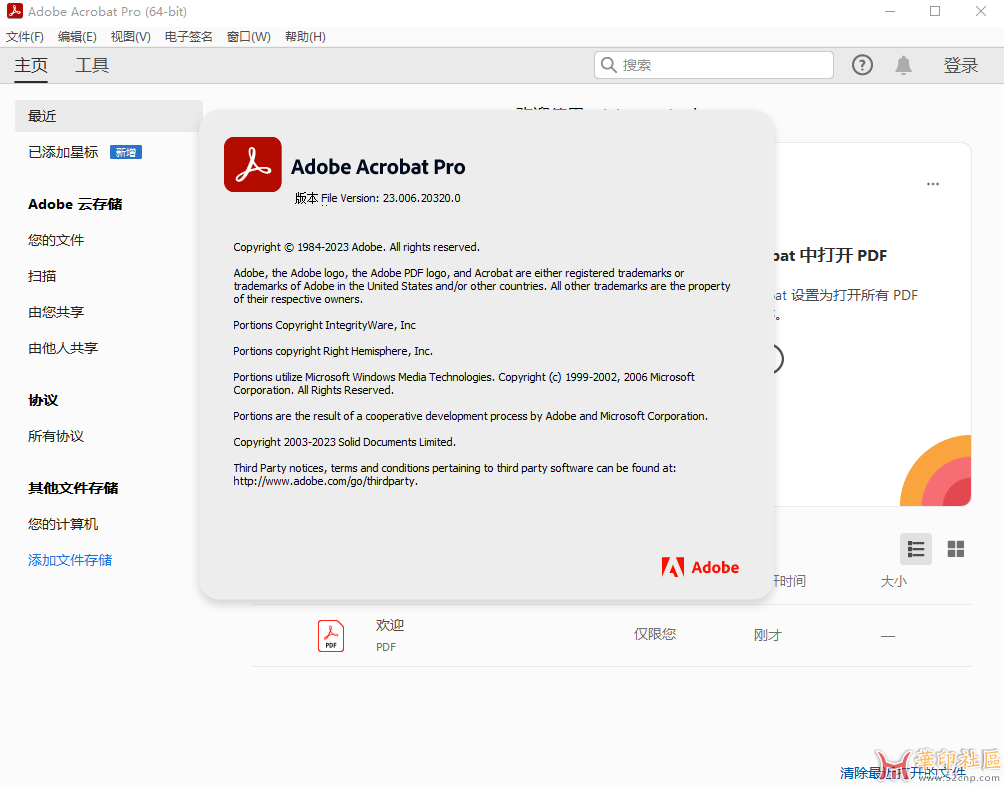Open 您的计算机 in the sidebar
1004x785 pixels.
click(63, 524)
